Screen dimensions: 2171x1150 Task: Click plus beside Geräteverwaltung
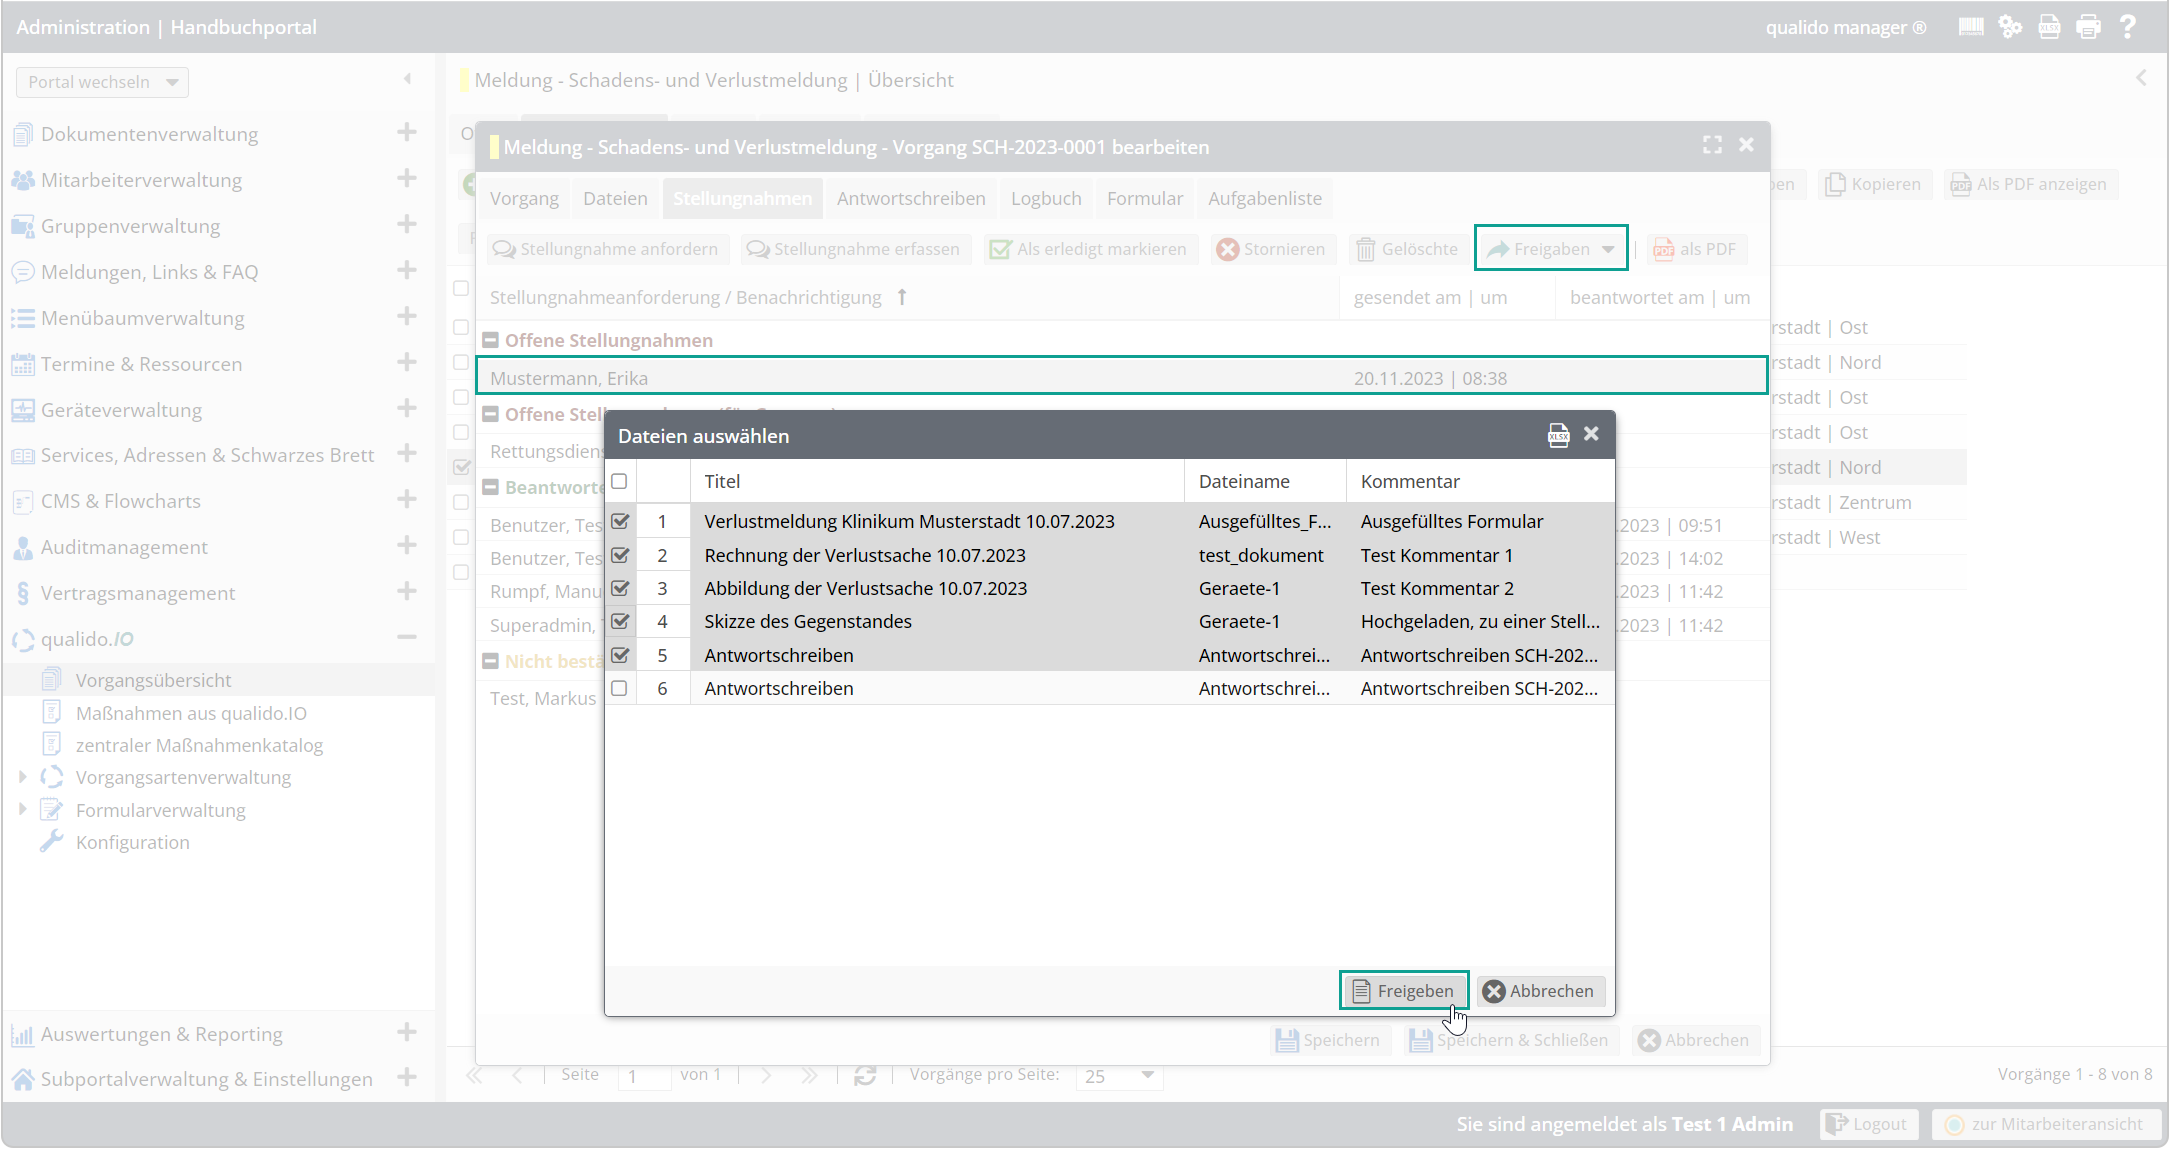click(x=407, y=409)
